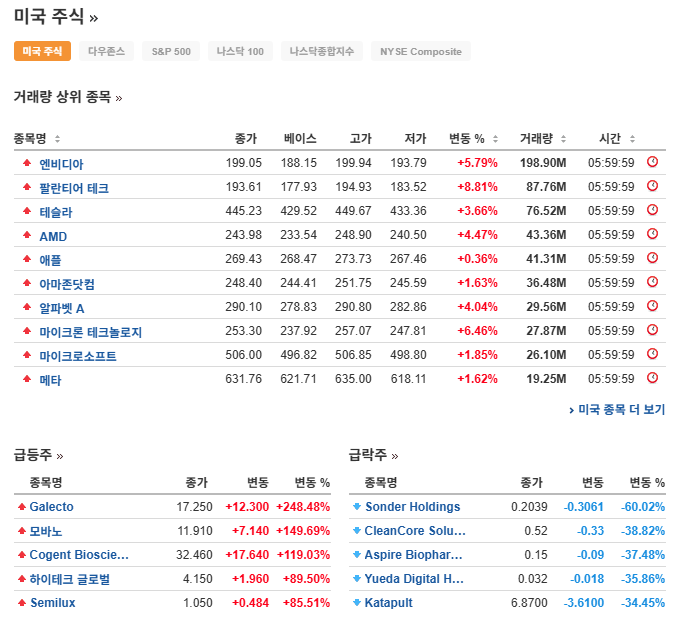Viewport: 673px width, 618px height.
Task: Open the Yueda Digital H... loser link
Action: point(414,579)
